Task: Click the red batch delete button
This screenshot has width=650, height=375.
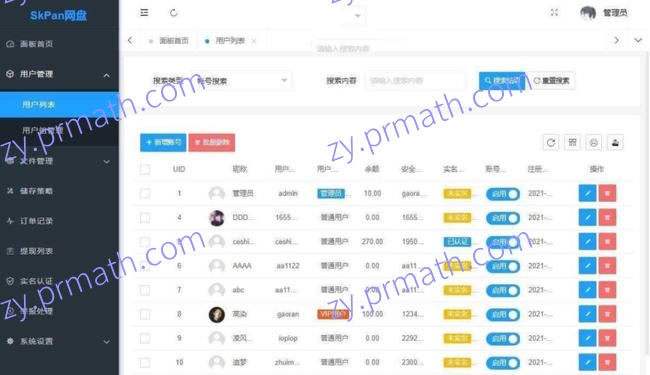Action: click(x=212, y=143)
